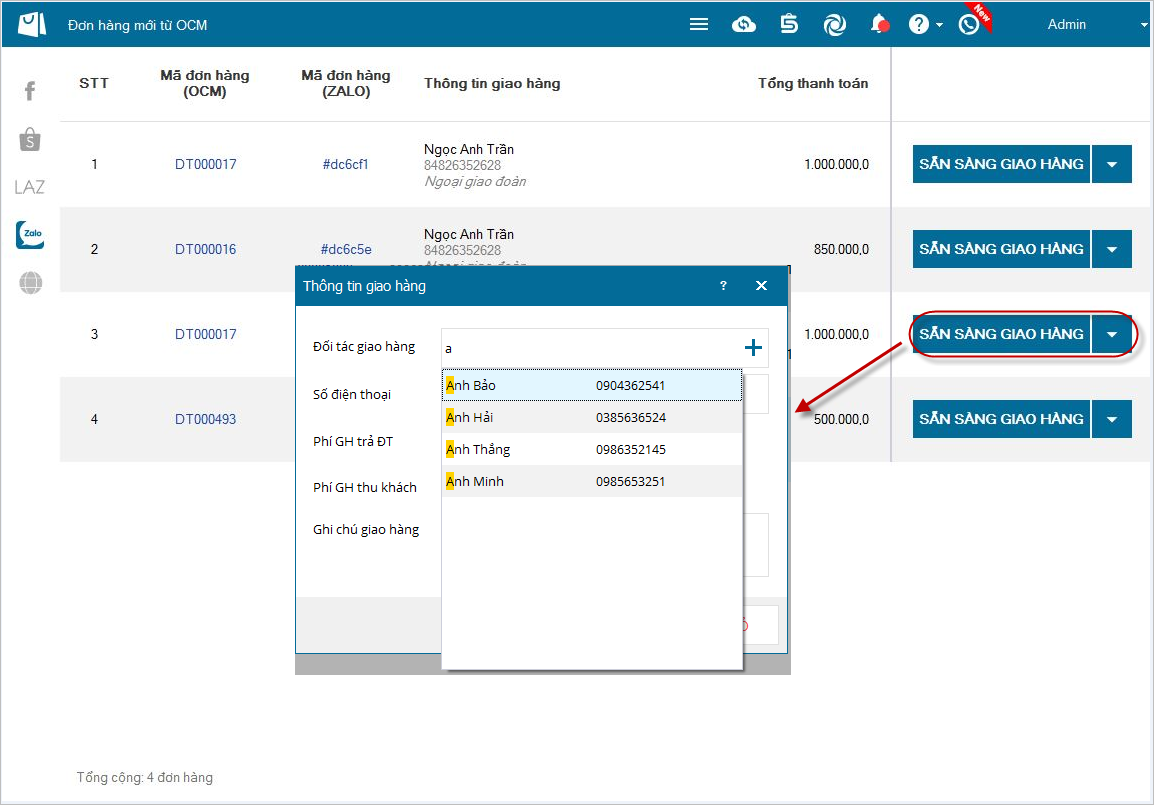Viewport: 1154px width, 805px height.
Task: Open order link DT000493
Action: tap(205, 419)
